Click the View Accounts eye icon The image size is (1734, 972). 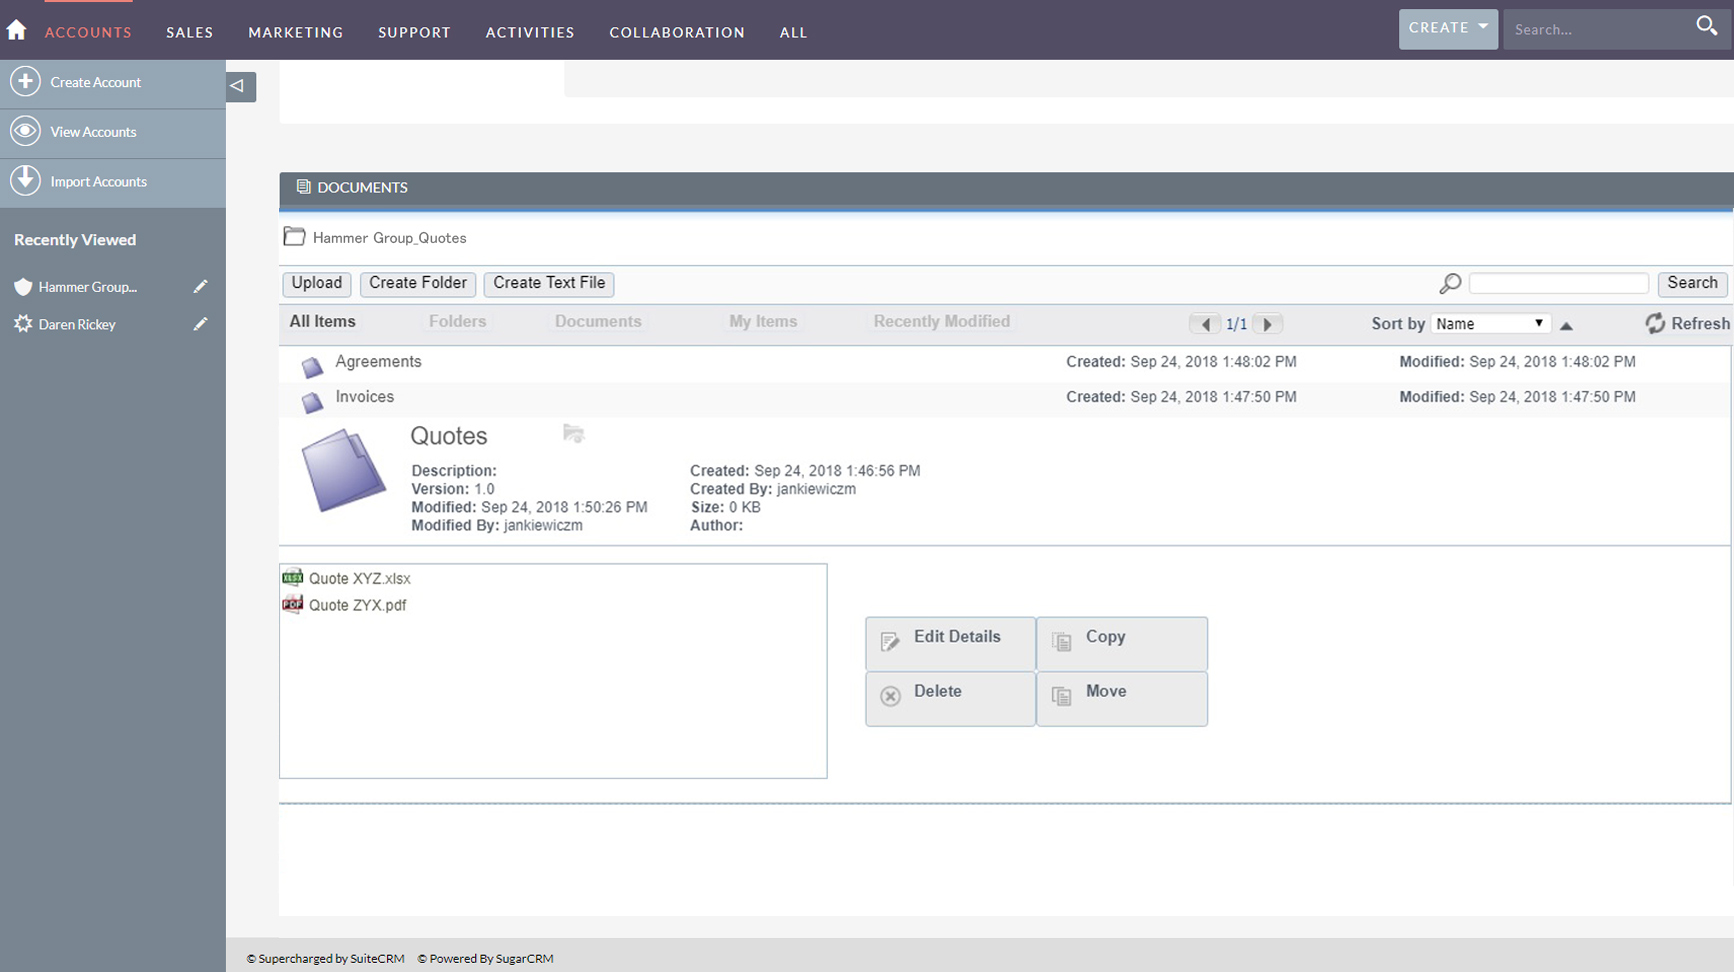click(25, 131)
